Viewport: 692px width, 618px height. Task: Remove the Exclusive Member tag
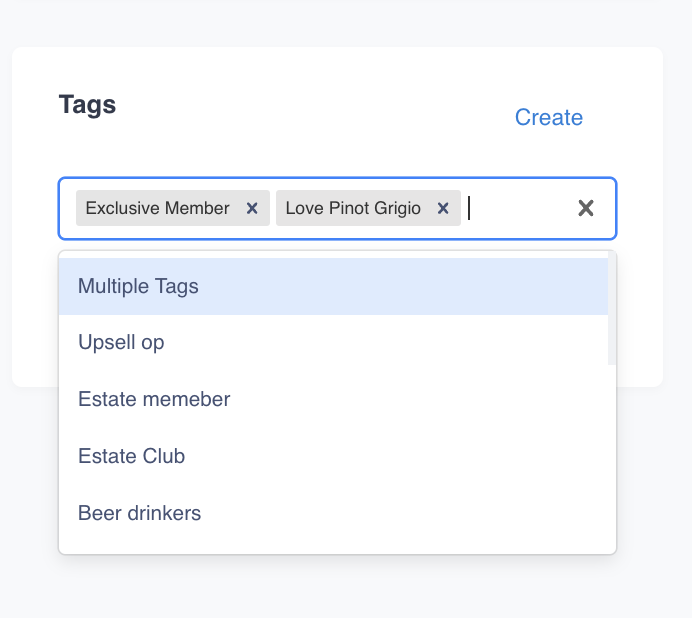tap(252, 208)
